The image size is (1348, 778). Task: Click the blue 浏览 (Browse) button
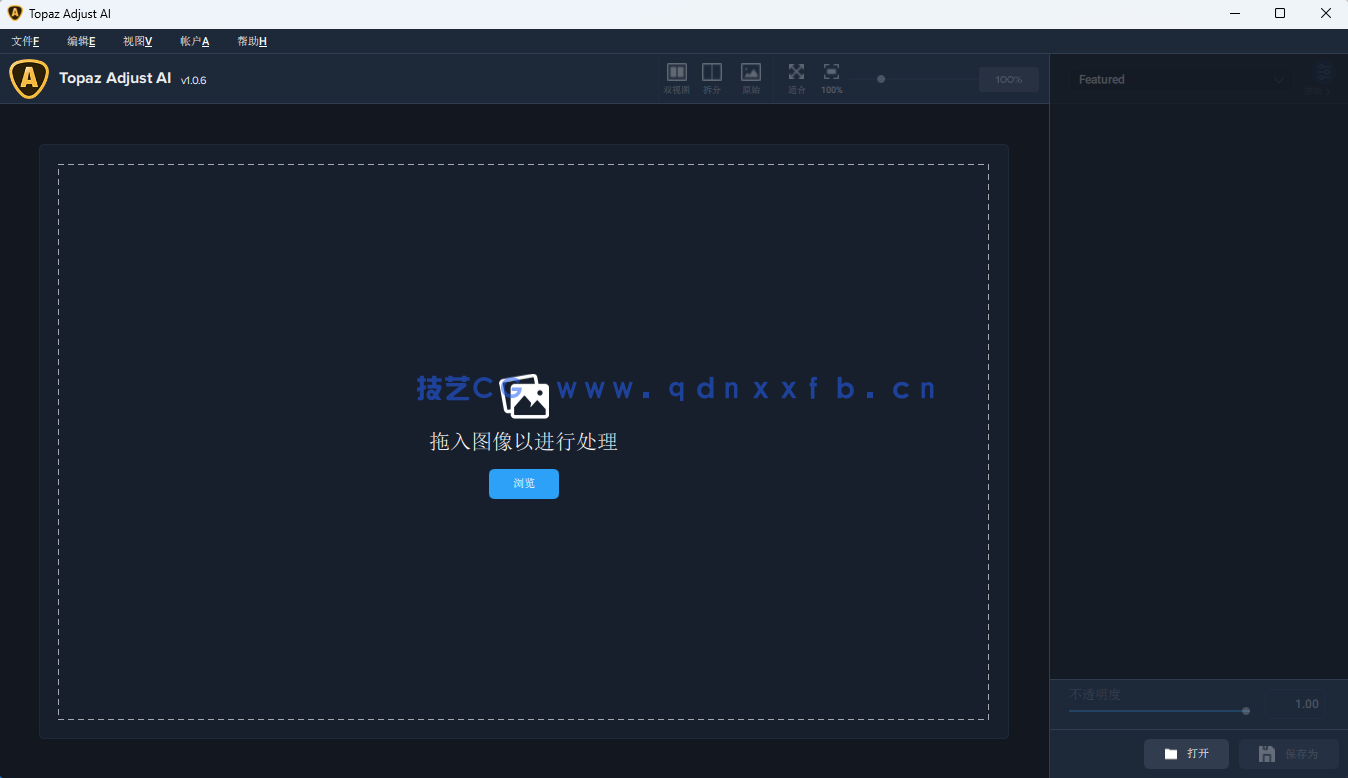click(x=524, y=484)
